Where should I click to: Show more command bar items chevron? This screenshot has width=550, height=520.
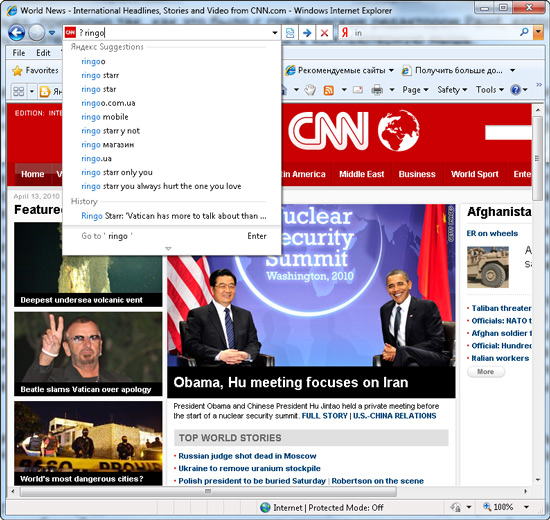pos(539,85)
